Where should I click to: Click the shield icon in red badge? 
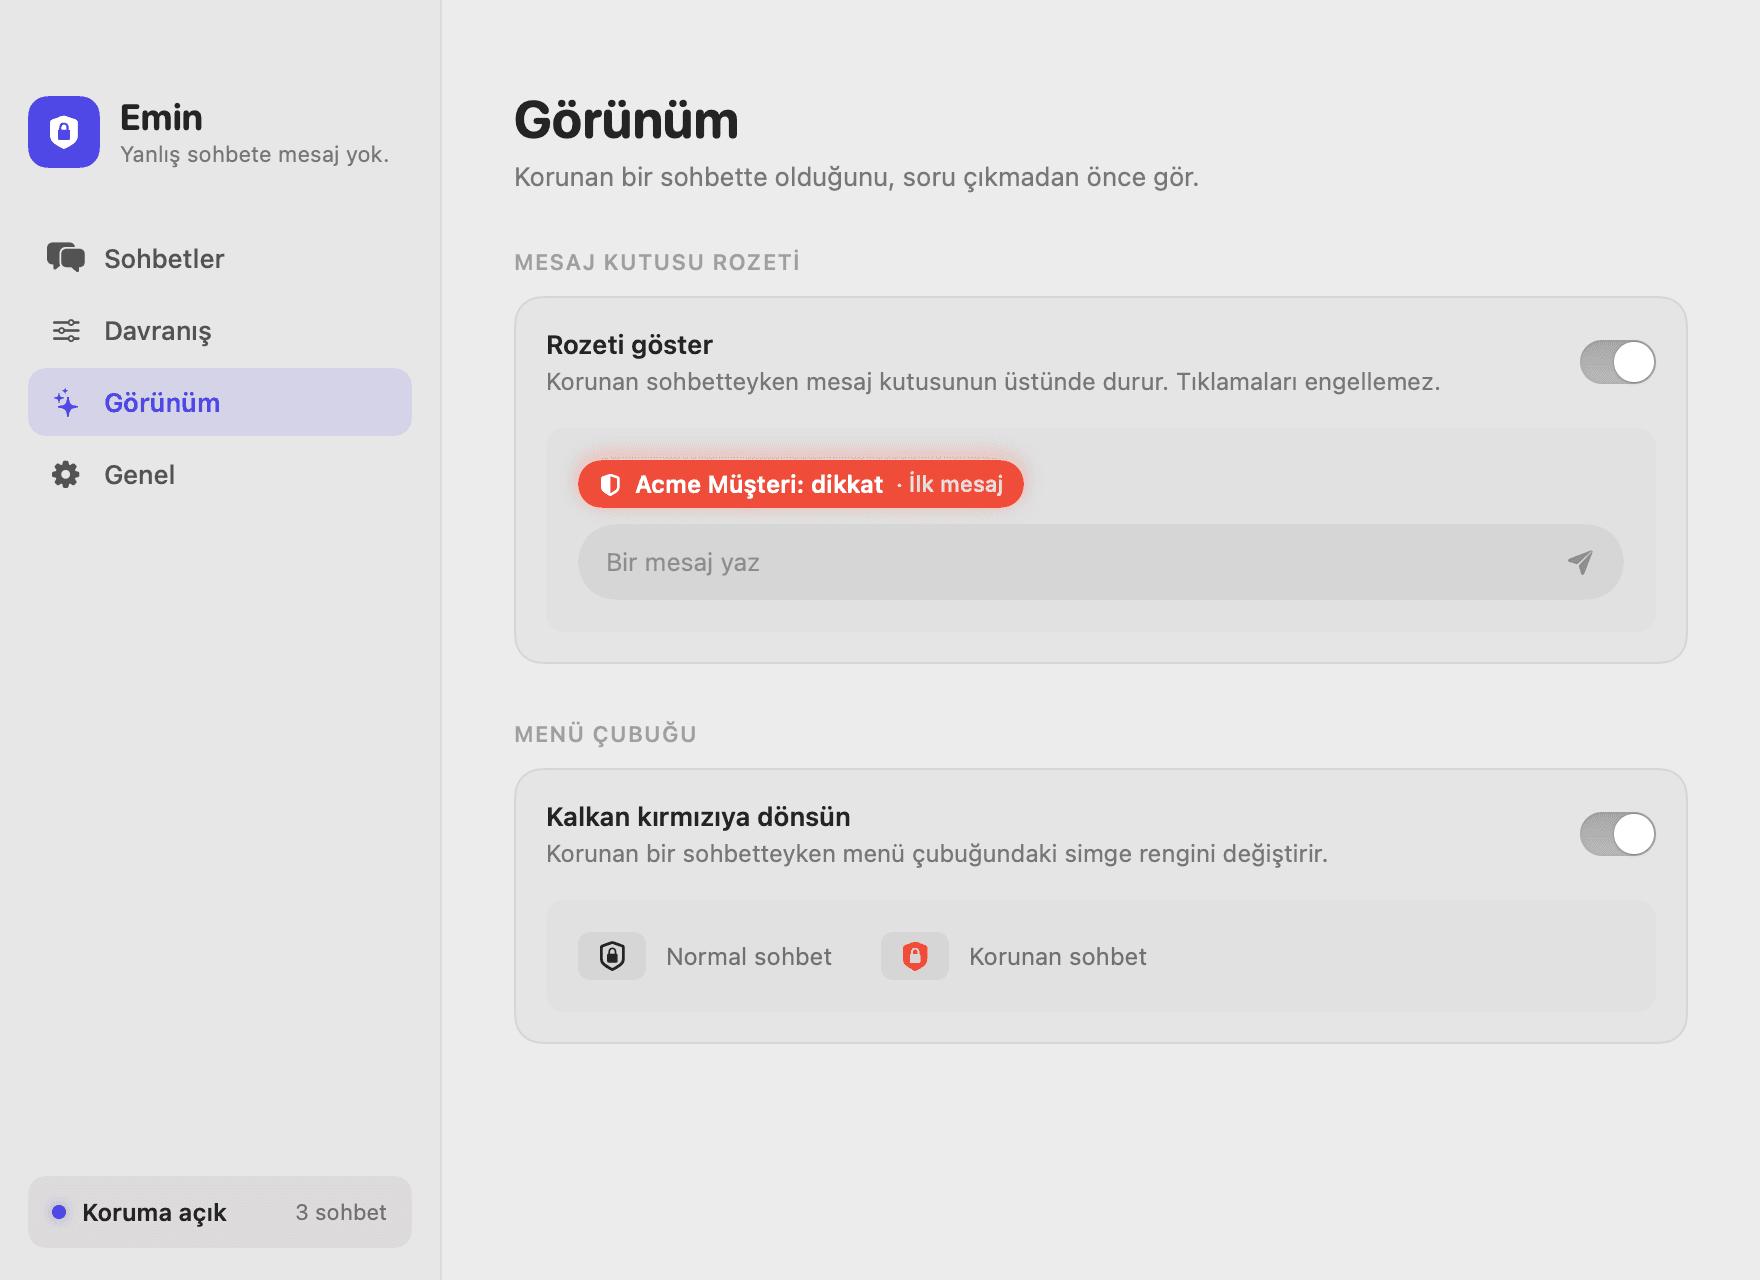pyautogui.click(x=610, y=485)
